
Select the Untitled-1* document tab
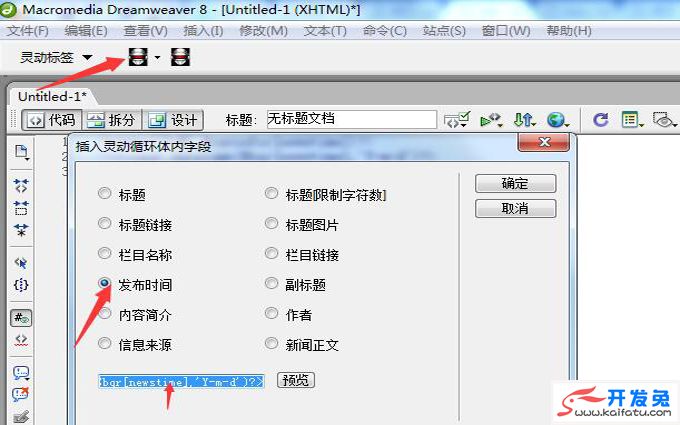[x=52, y=96]
